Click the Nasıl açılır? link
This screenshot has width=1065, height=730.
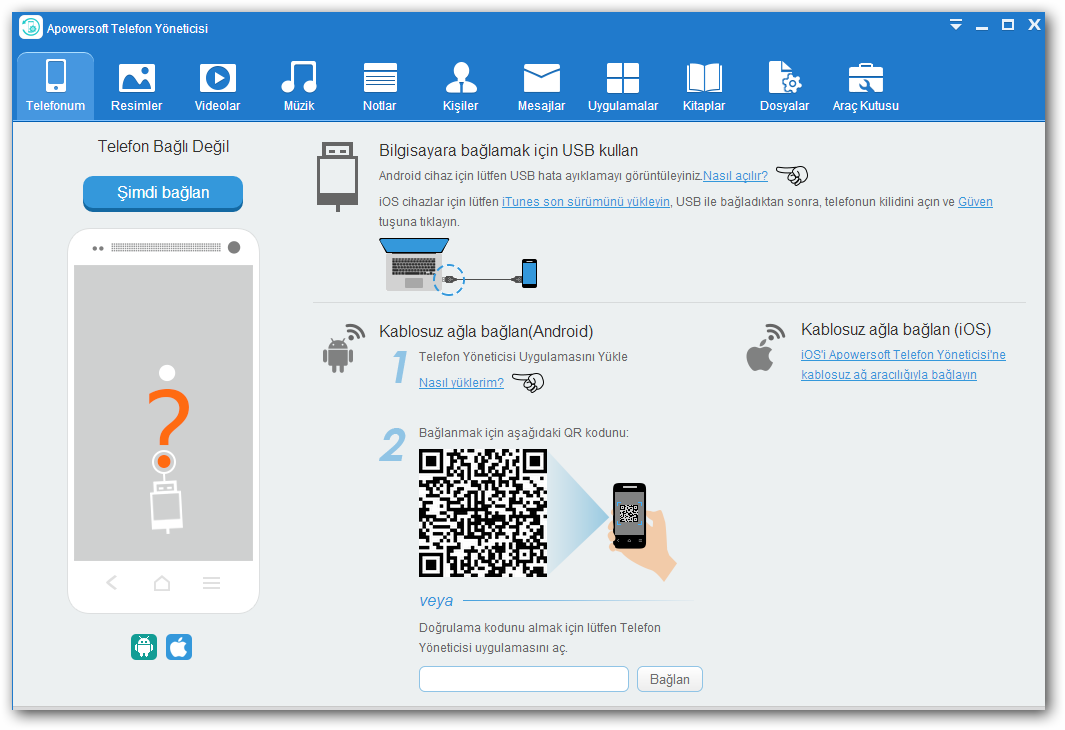tap(735, 176)
